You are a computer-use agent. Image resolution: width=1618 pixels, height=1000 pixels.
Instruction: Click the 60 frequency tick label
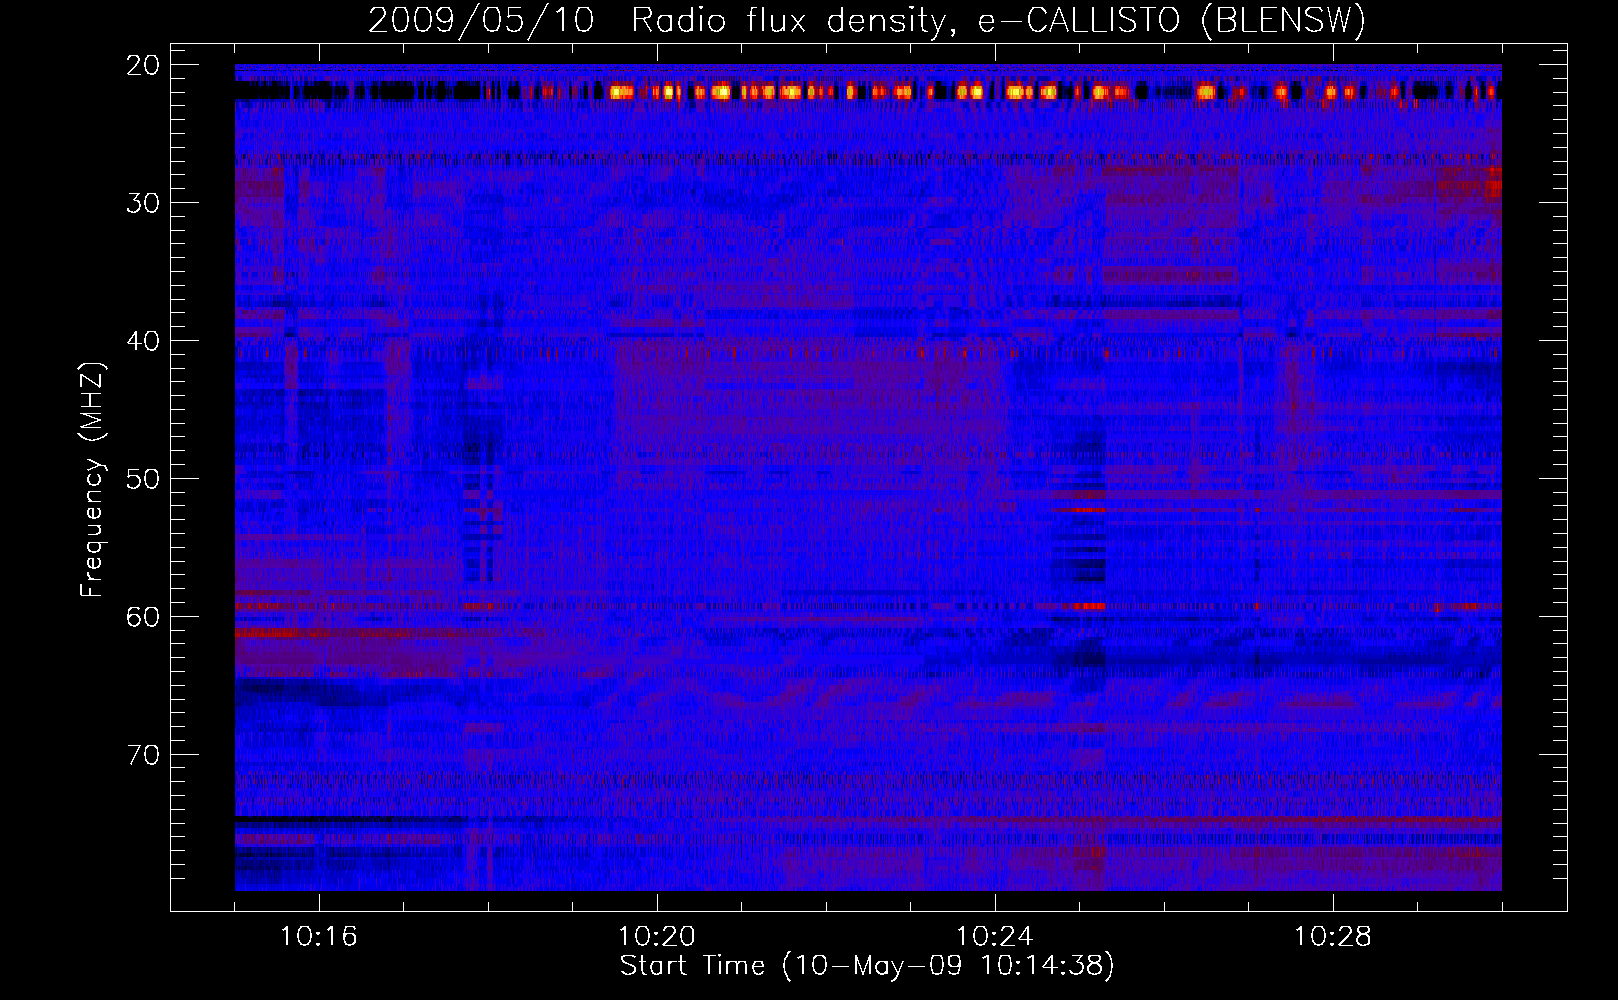pos(144,617)
